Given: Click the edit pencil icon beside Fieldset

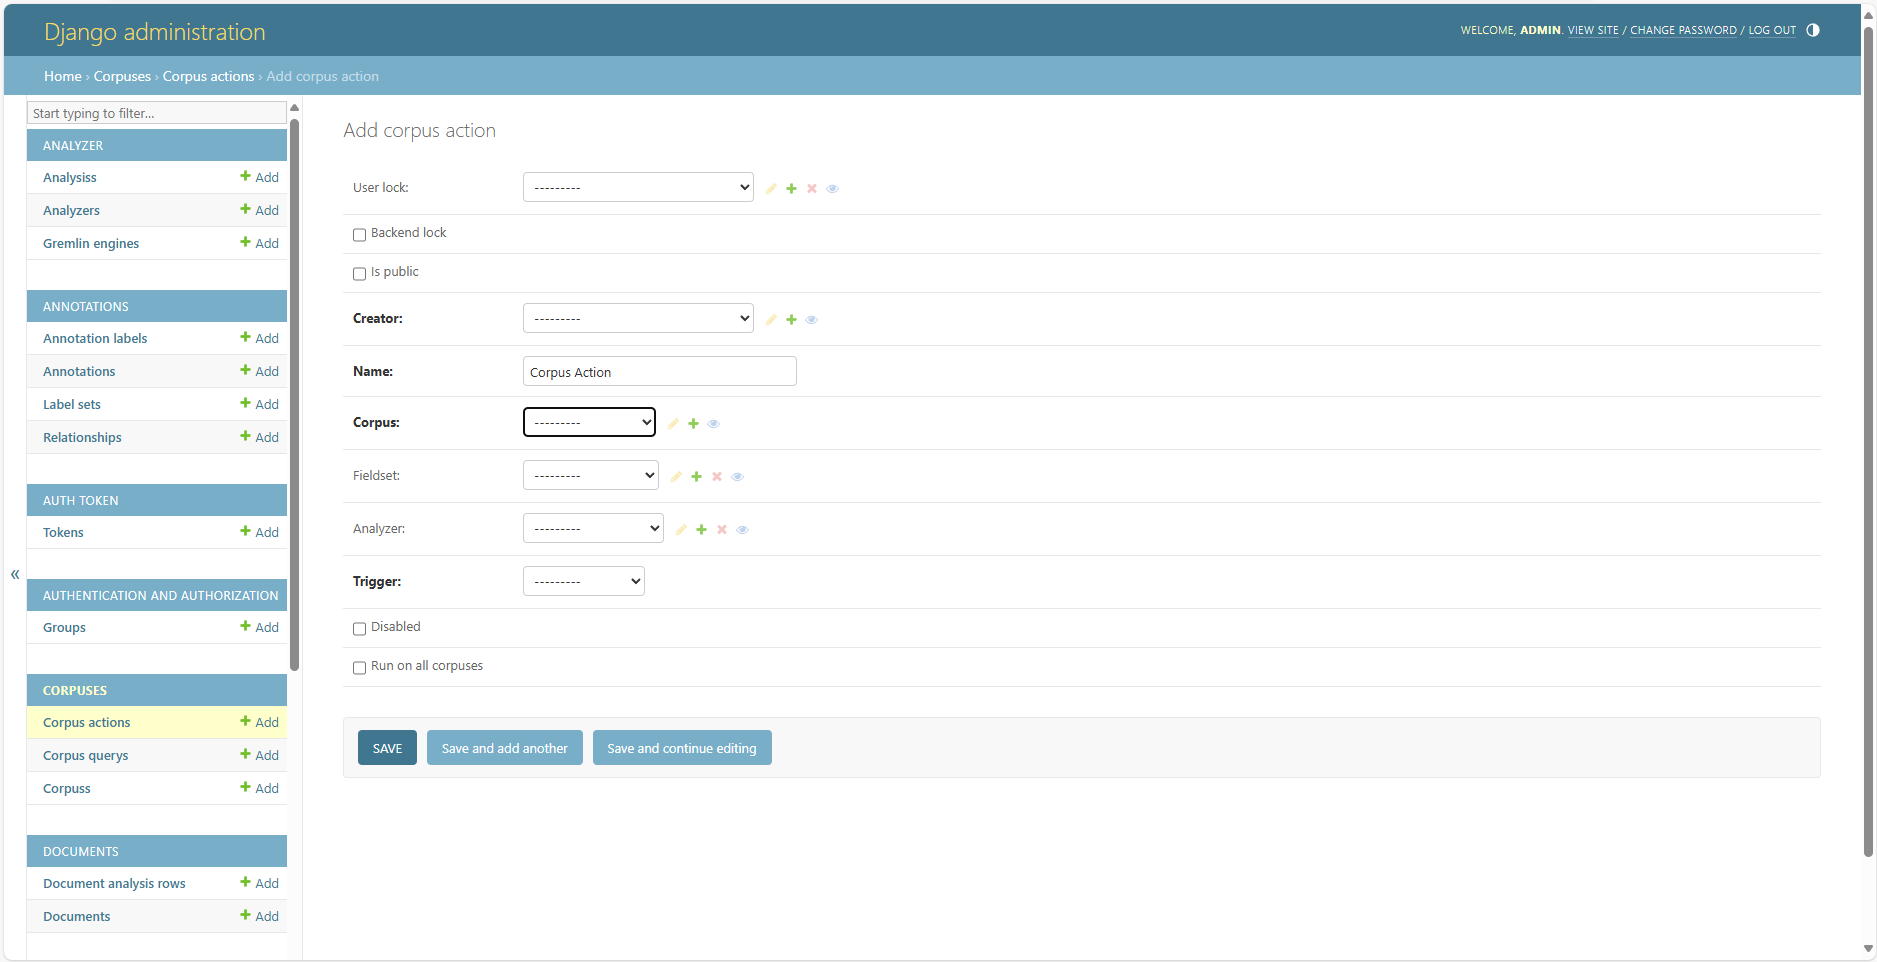Looking at the screenshot, I should (x=676, y=476).
